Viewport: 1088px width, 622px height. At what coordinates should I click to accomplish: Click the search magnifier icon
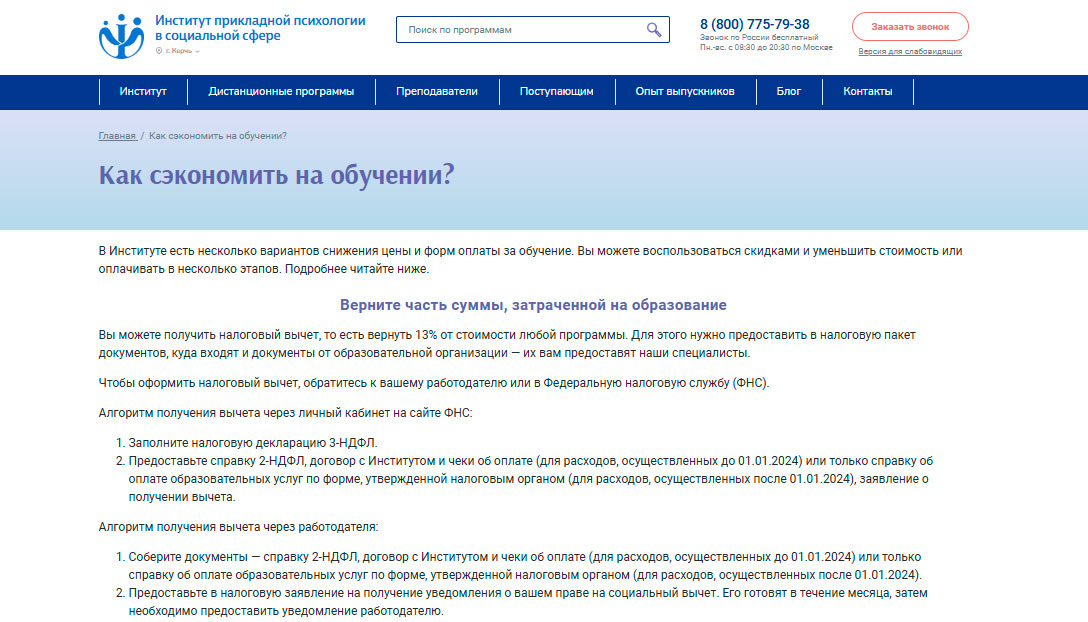(654, 30)
